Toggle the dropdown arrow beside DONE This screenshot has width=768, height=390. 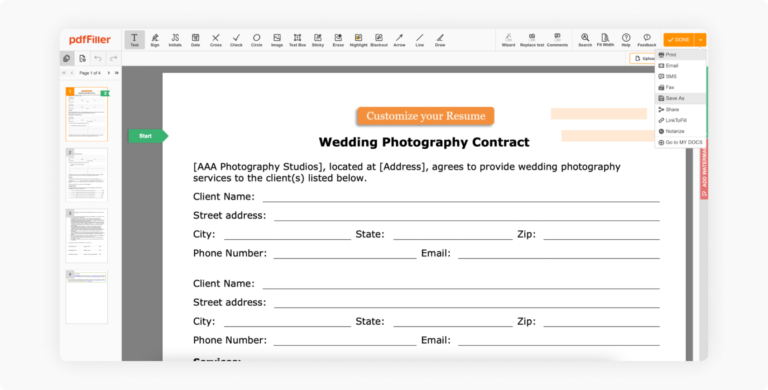coord(700,40)
